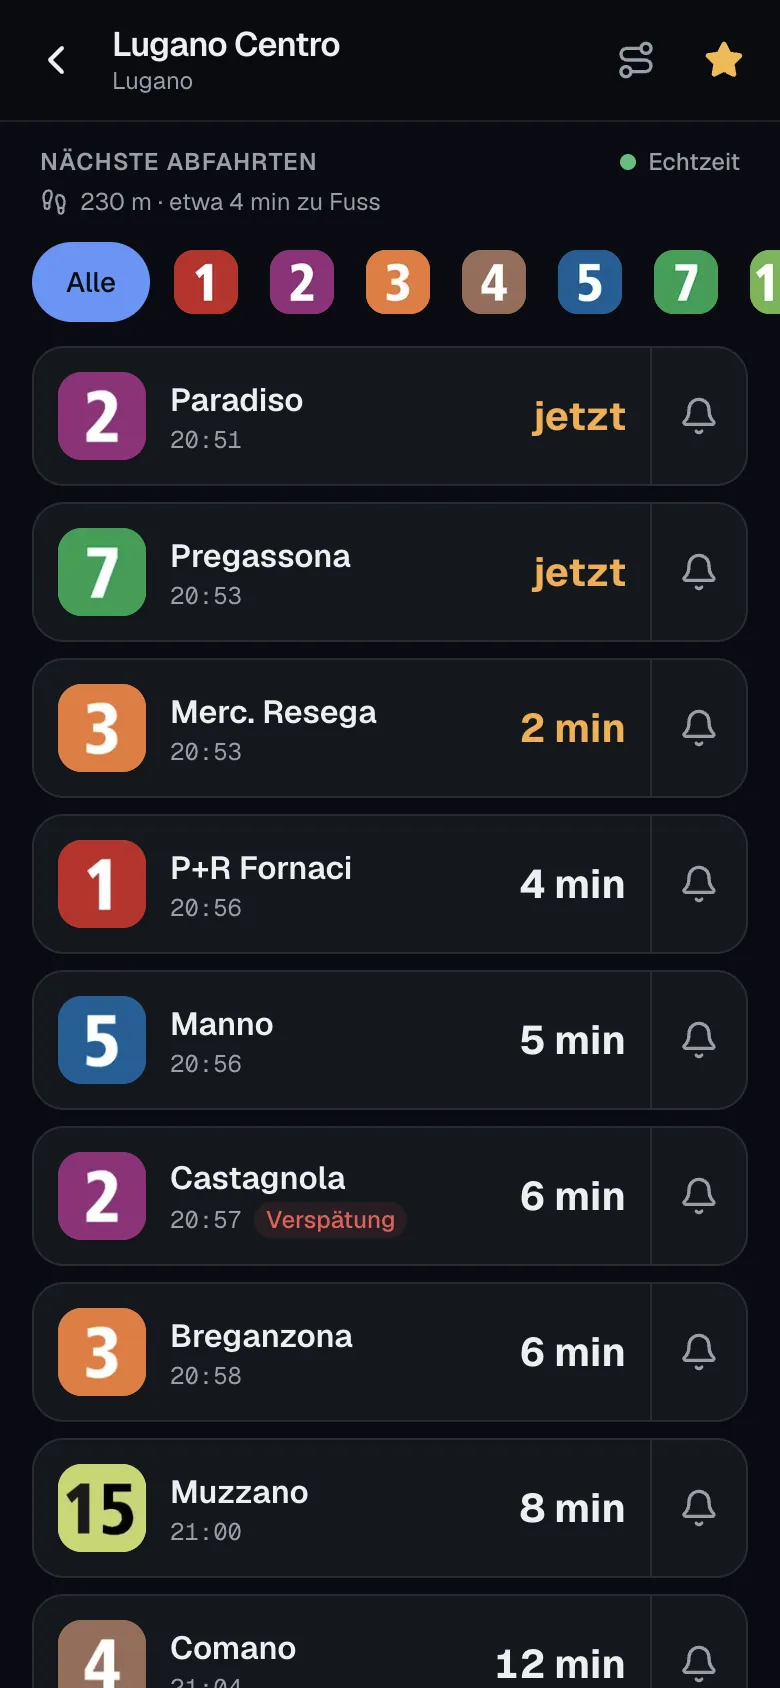Select the Alle filter chip
The width and height of the screenshot is (780, 1688).
91,282
